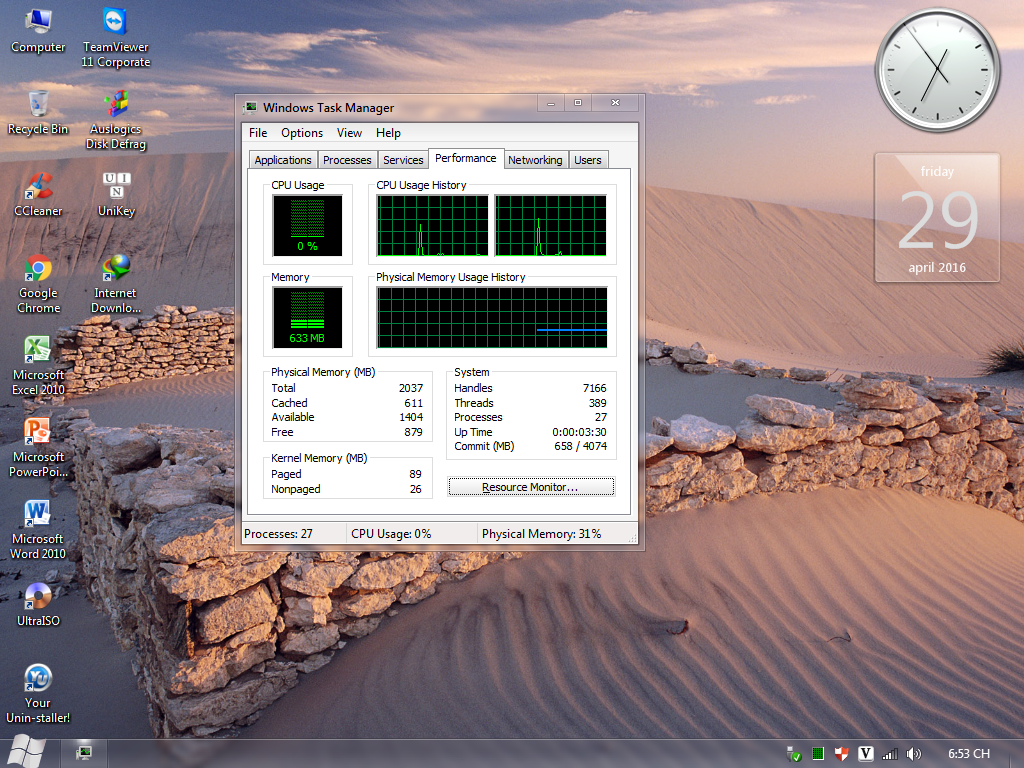Open the File menu
The width and height of the screenshot is (1024, 768).
(x=258, y=133)
